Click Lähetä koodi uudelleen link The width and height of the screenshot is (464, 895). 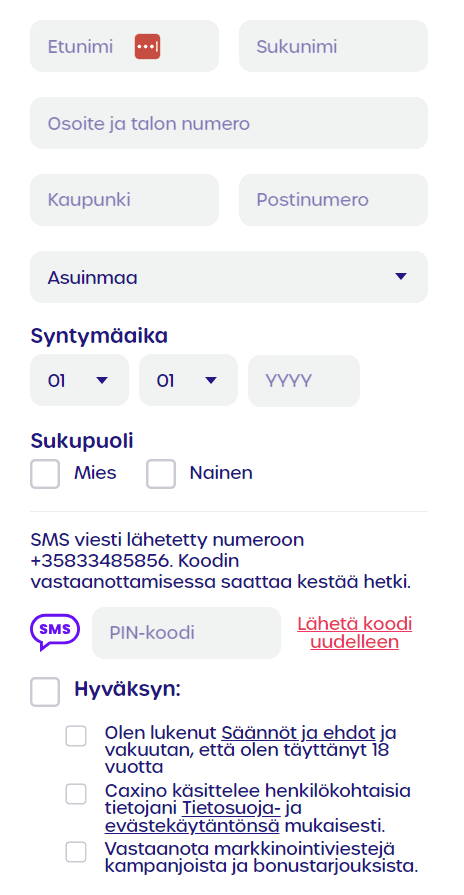click(354, 632)
